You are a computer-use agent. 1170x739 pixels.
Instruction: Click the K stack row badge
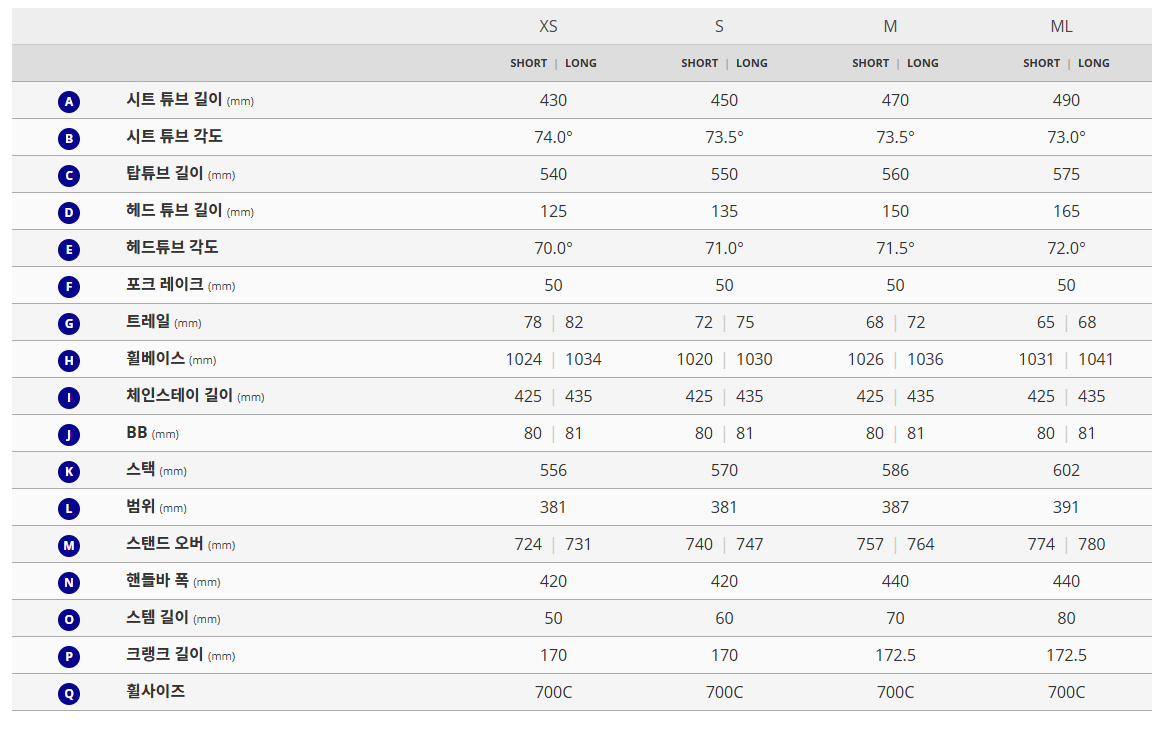click(68, 471)
